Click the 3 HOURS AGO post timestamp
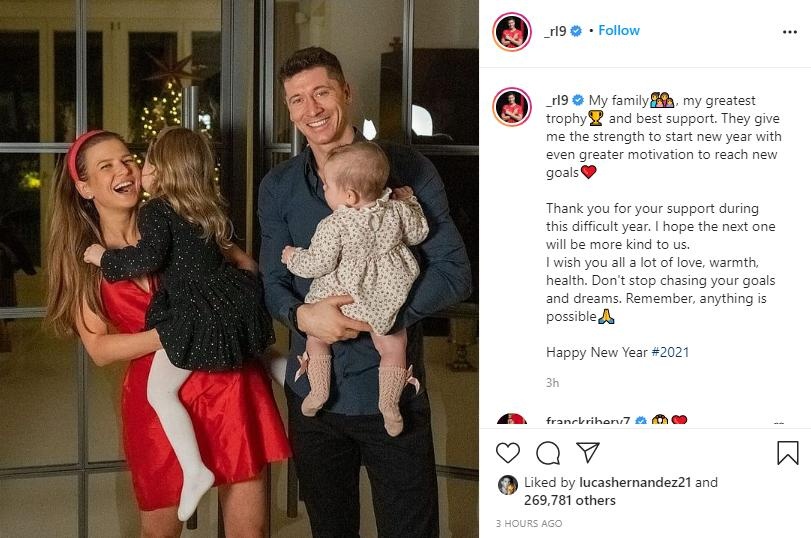 click(529, 524)
